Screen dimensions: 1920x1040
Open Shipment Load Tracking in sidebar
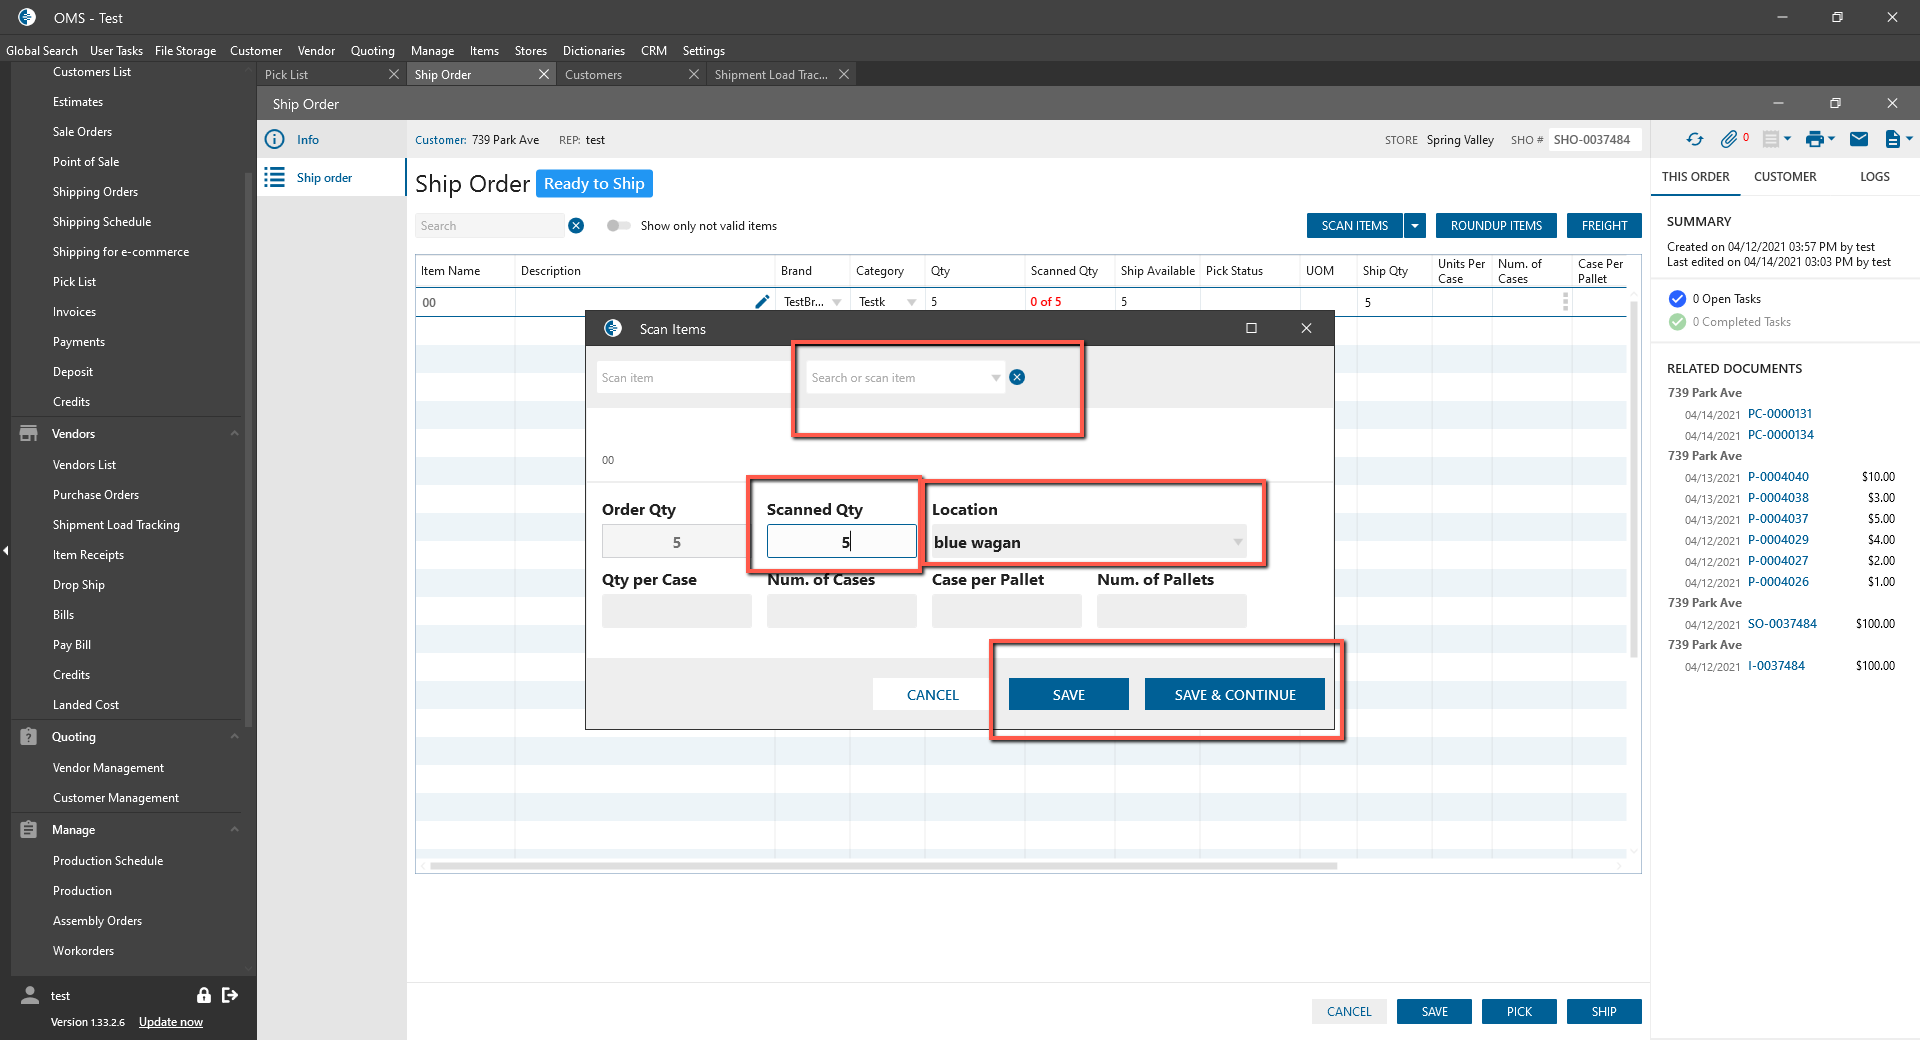116,525
